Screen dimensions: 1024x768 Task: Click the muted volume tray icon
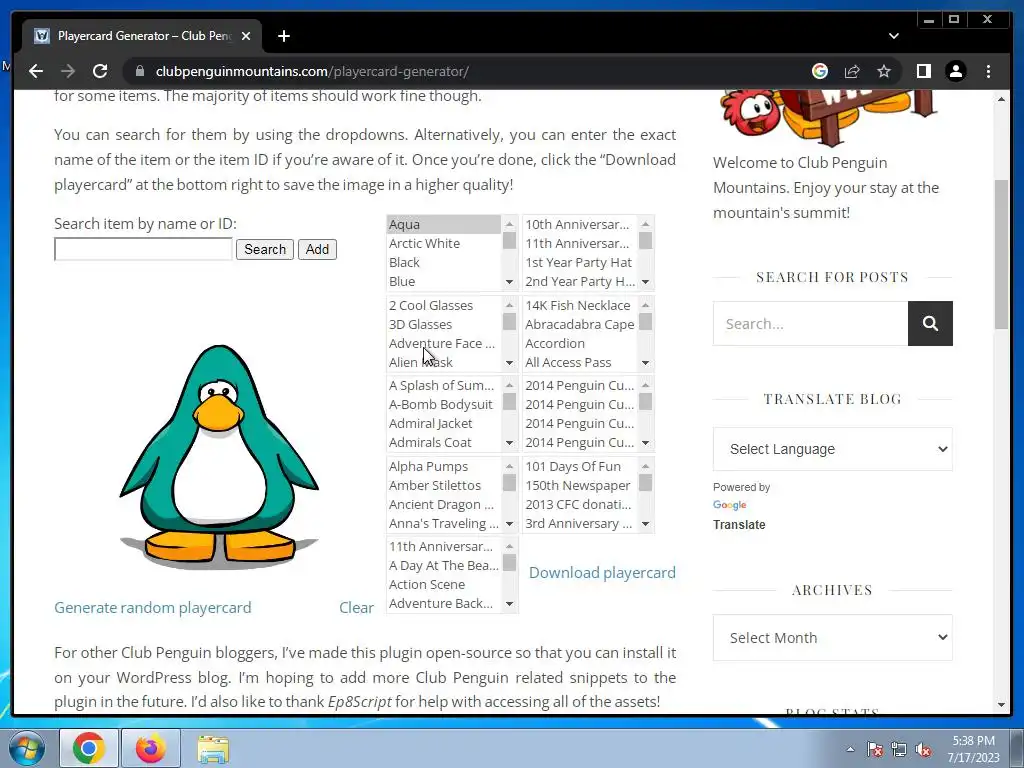(x=923, y=749)
